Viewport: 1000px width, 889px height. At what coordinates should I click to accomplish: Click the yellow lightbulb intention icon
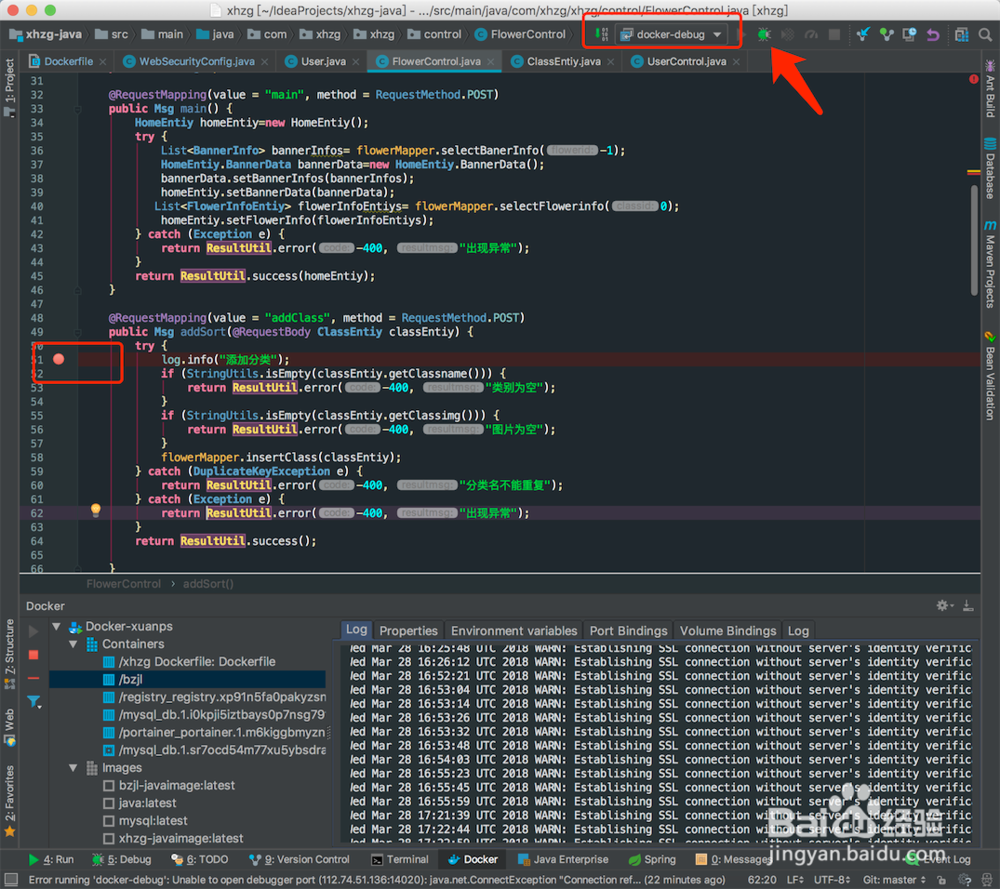tap(96, 510)
